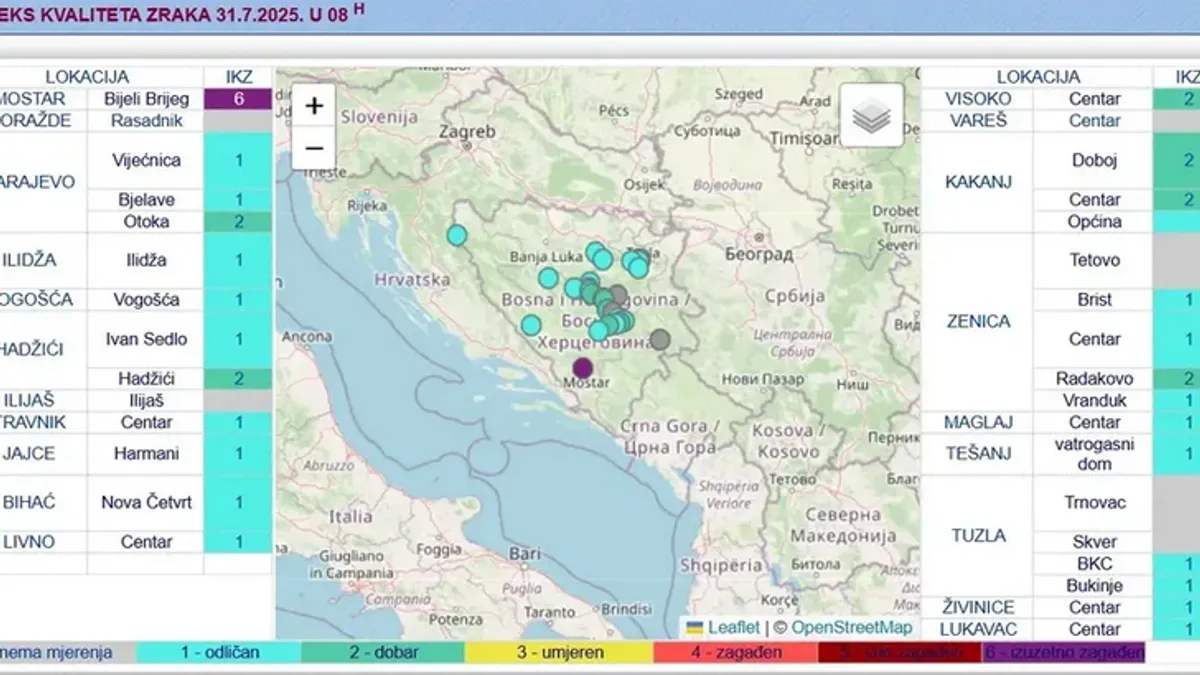
Task: Zoom in using the map plus button
Action: [315, 105]
